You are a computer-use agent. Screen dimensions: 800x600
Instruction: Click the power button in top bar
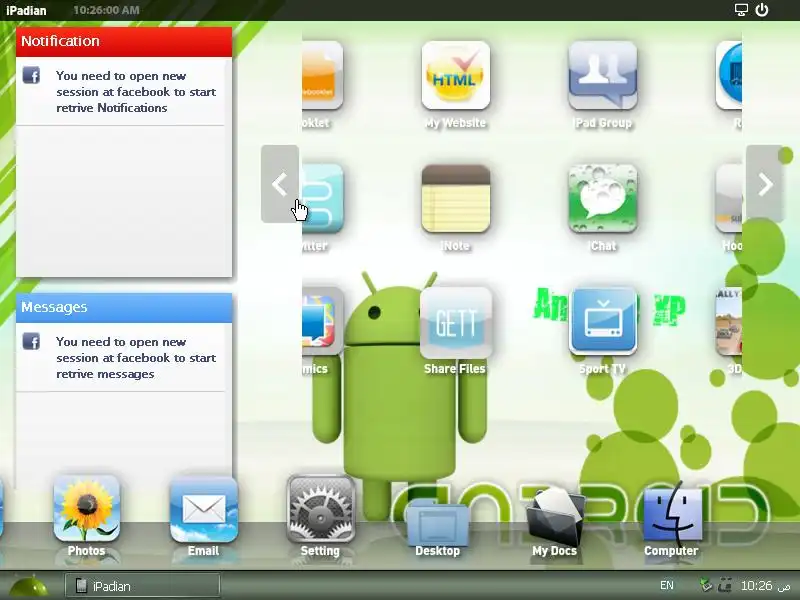[762, 10]
